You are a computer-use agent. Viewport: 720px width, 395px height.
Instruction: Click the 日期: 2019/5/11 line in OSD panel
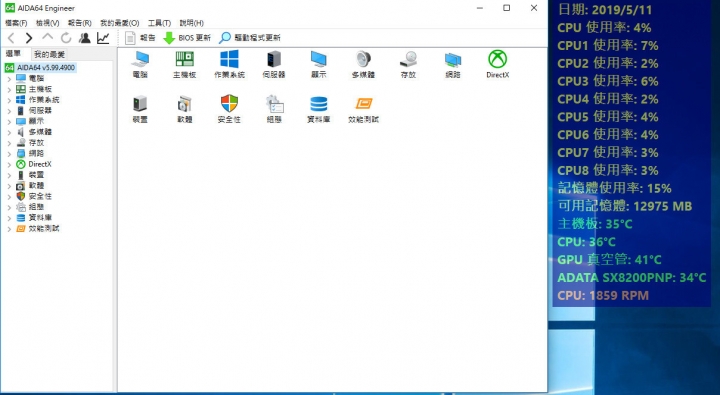coord(604,10)
